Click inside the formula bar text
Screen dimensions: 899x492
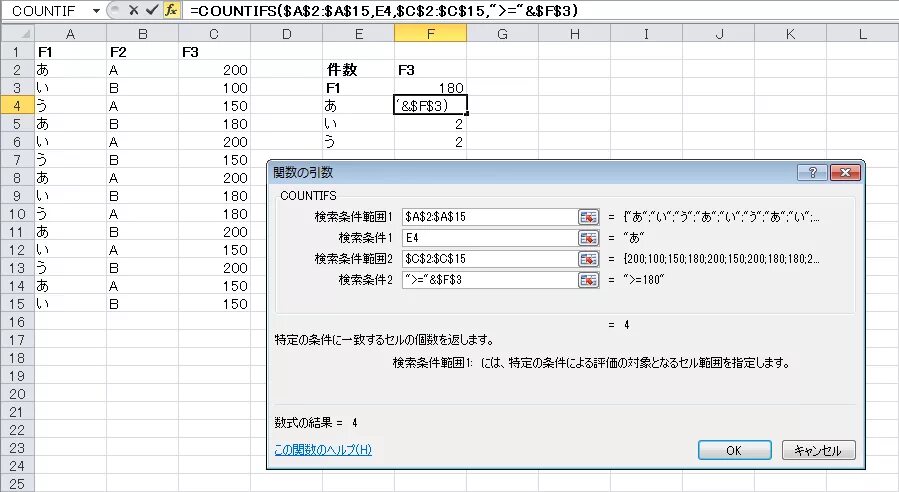click(383, 10)
